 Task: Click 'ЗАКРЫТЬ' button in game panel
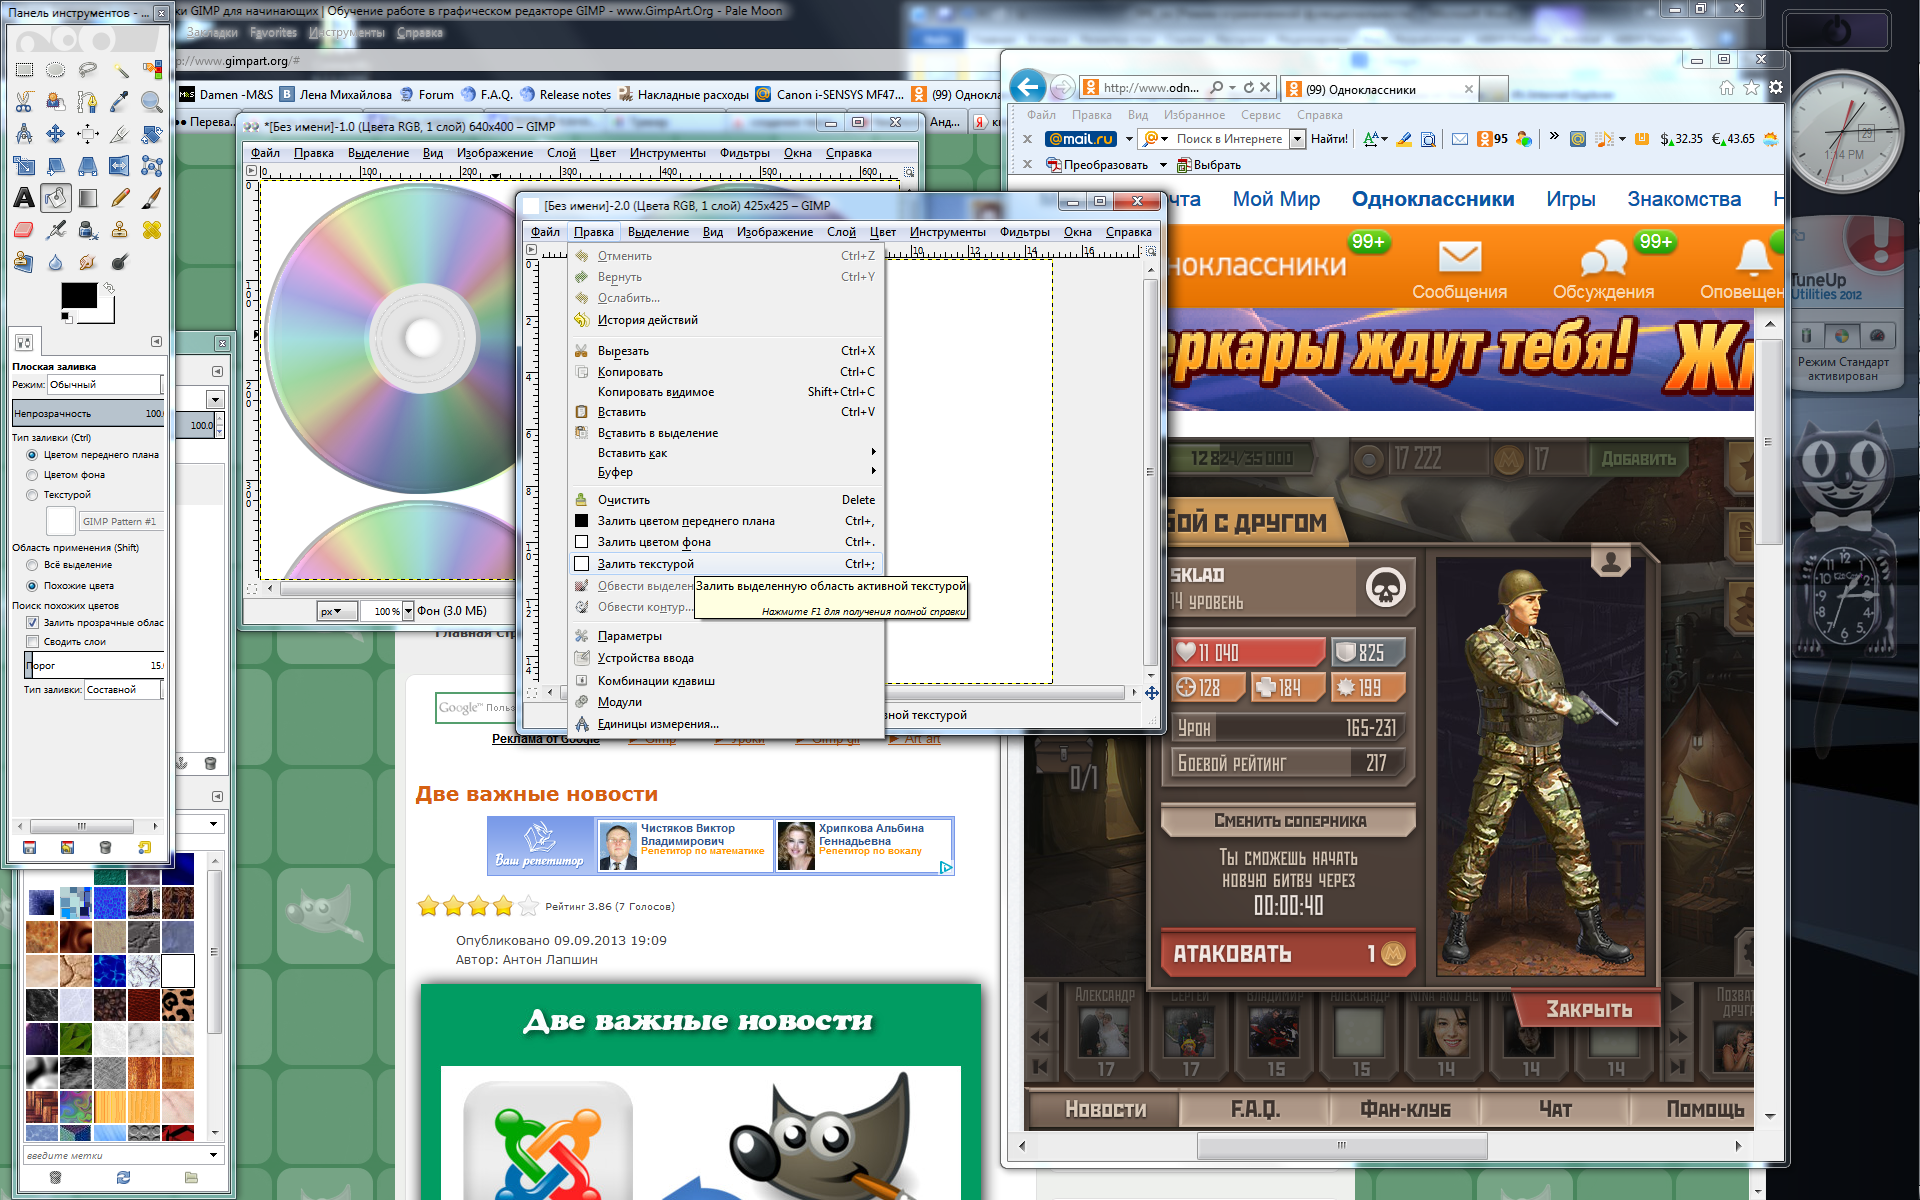point(1588,1009)
